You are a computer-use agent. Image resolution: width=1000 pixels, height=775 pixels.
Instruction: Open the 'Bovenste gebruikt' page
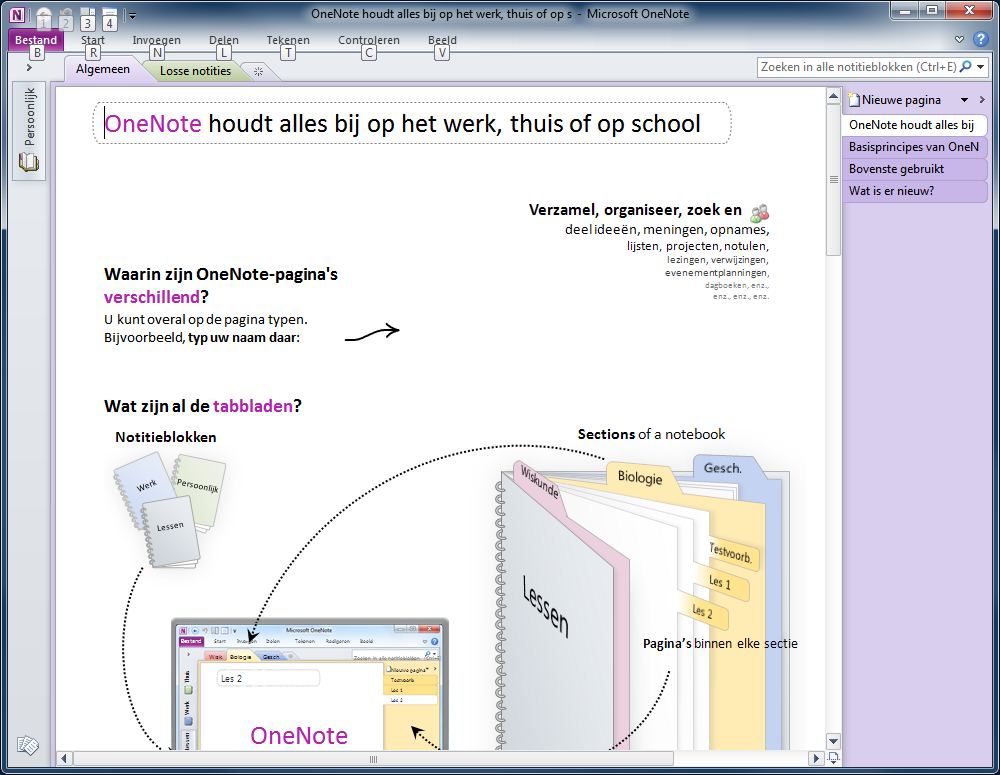914,169
